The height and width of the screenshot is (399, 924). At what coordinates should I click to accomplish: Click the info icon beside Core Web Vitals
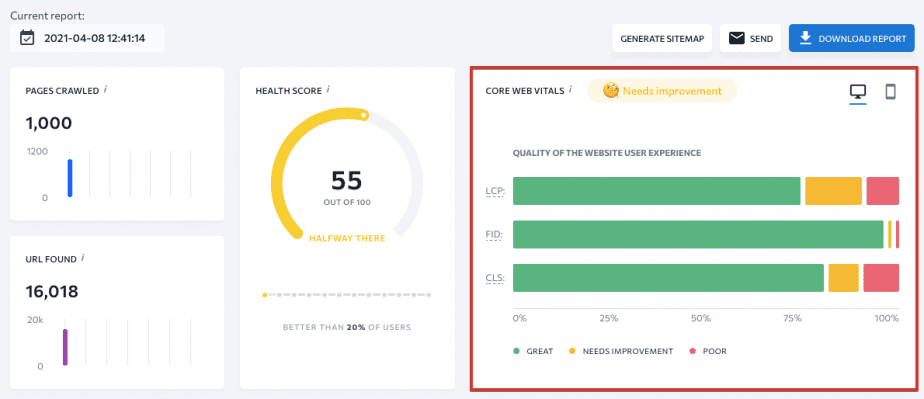570,90
